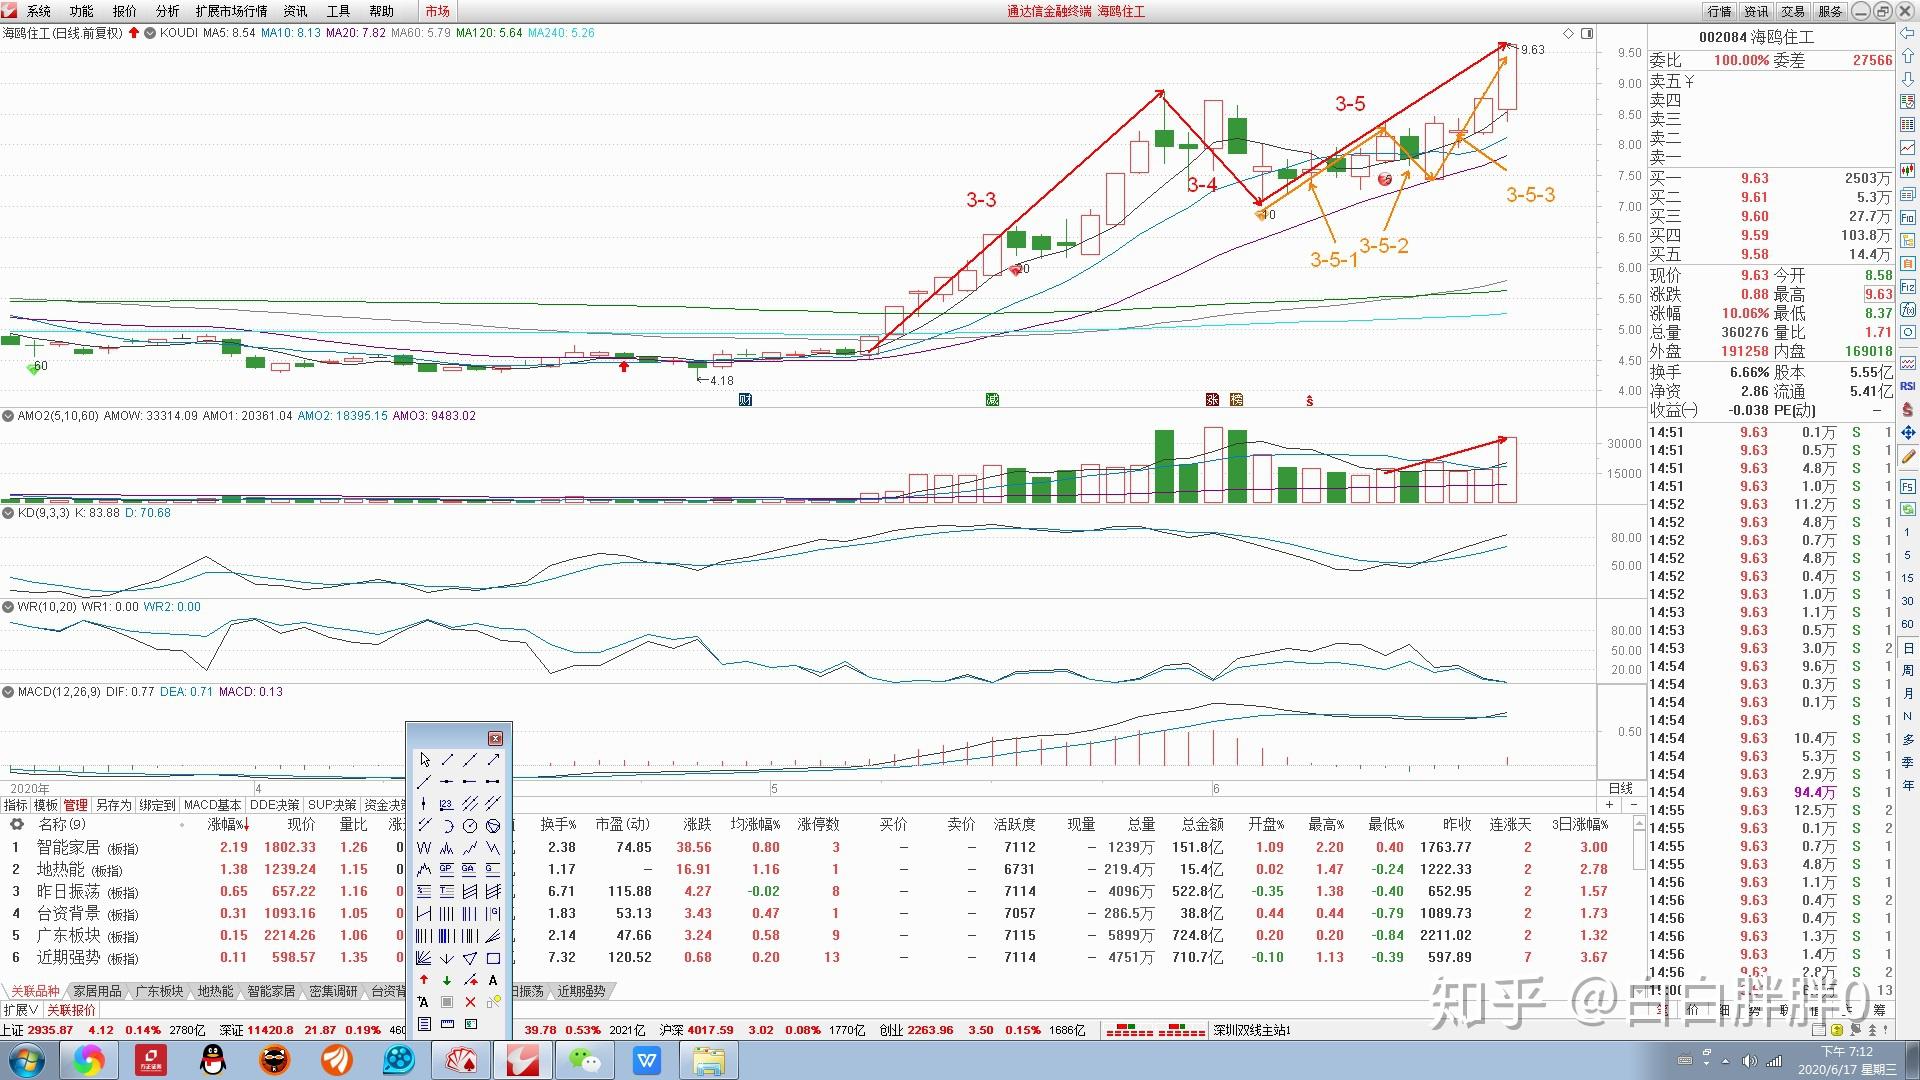Click the 交易 button at top right
This screenshot has height=1080, width=1920.
tap(1792, 11)
